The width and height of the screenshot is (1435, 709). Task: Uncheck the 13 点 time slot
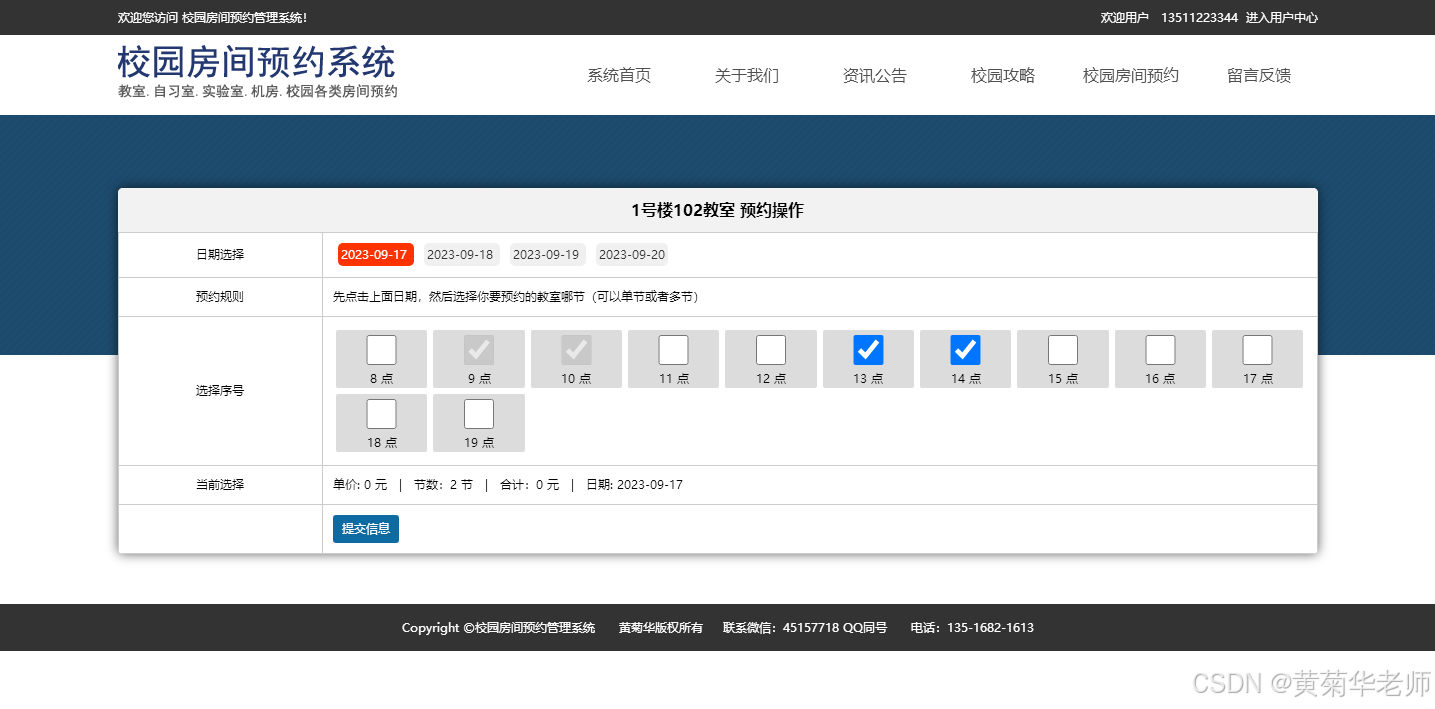868,350
